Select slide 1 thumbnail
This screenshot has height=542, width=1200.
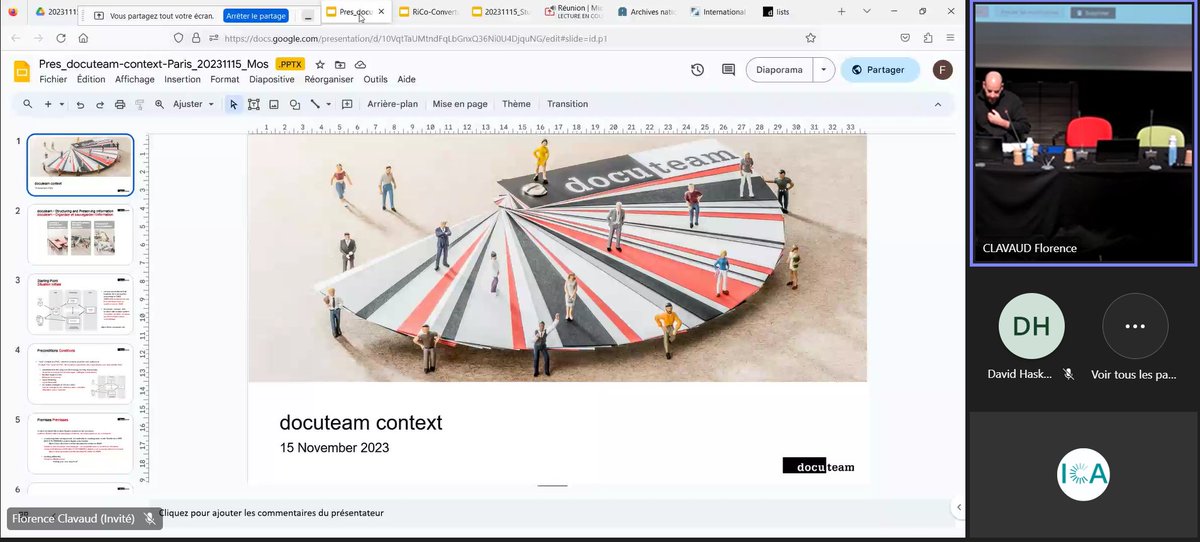(80, 164)
